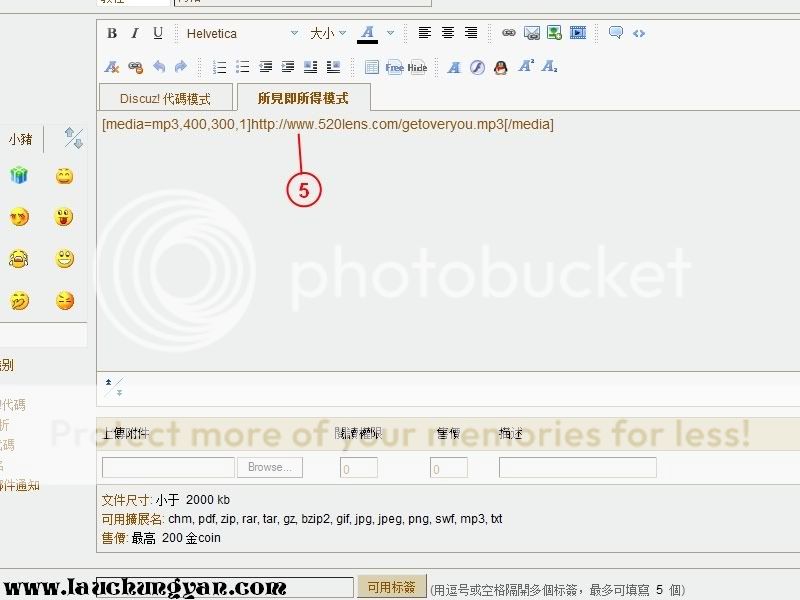
Task: Click the 描述 description input field
Action: coord(578,467)
